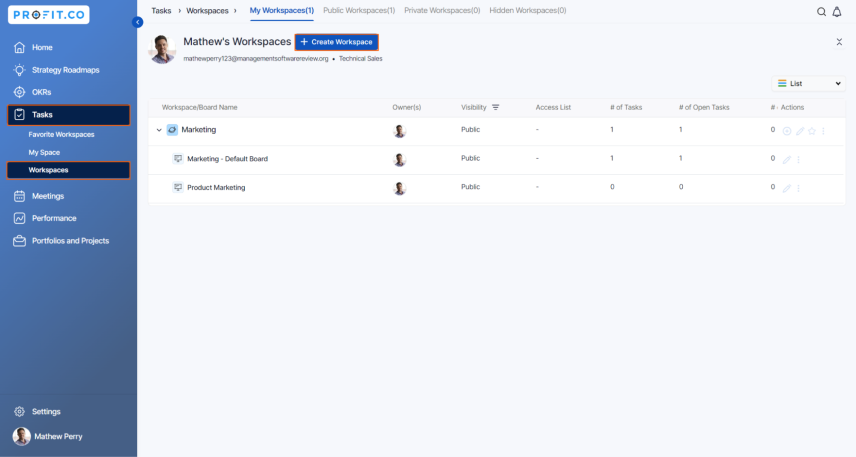Open the Marketing workspace name

point(199,130)
